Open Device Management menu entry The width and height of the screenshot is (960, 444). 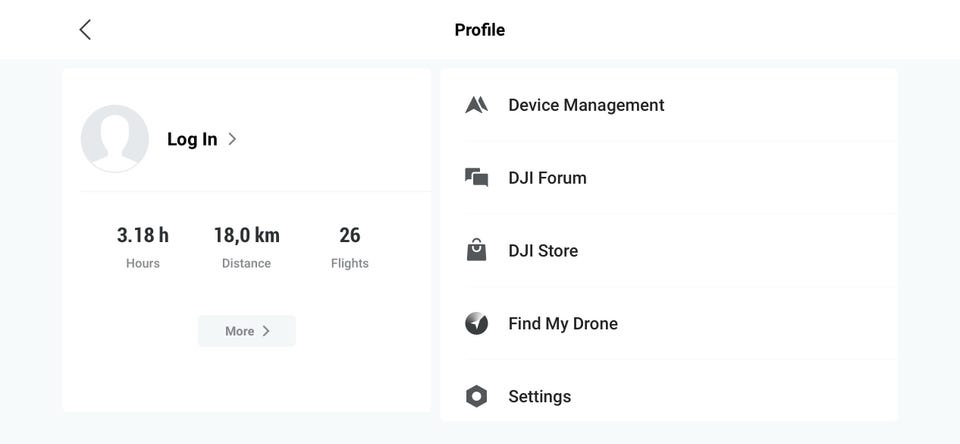(x=669, y=105)
